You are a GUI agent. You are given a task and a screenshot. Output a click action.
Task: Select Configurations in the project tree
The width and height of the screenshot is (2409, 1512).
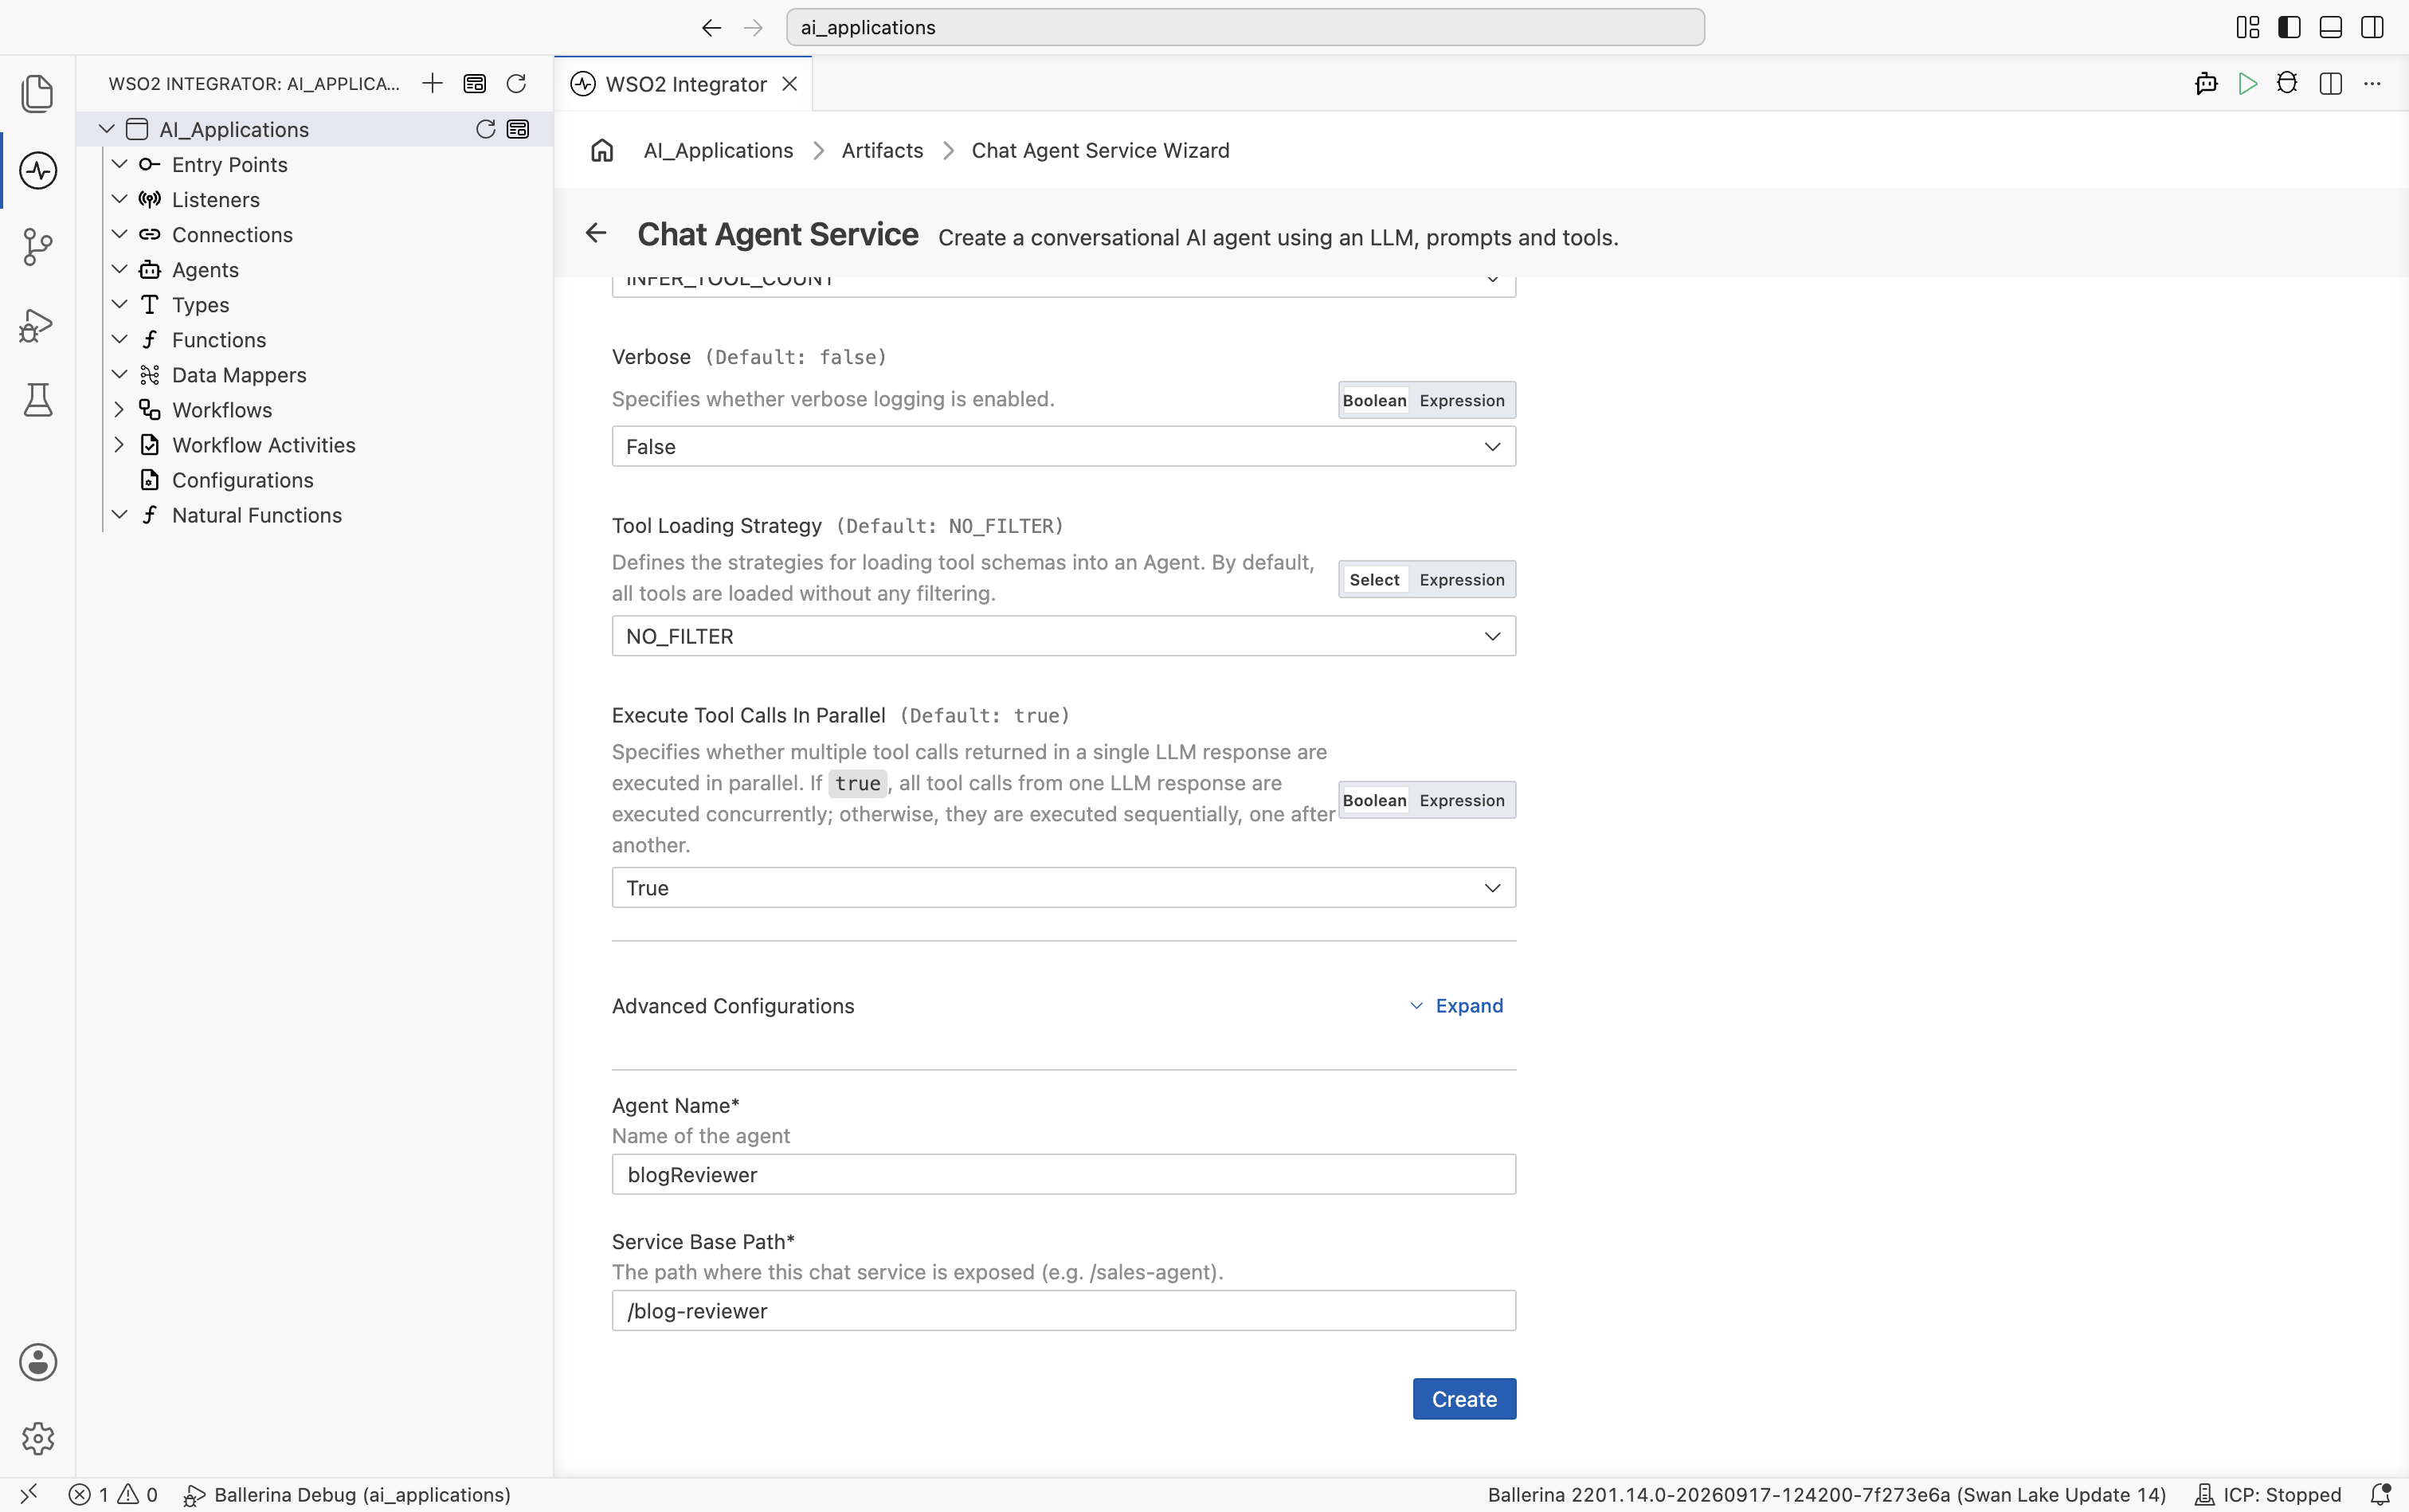click(242, 480)
